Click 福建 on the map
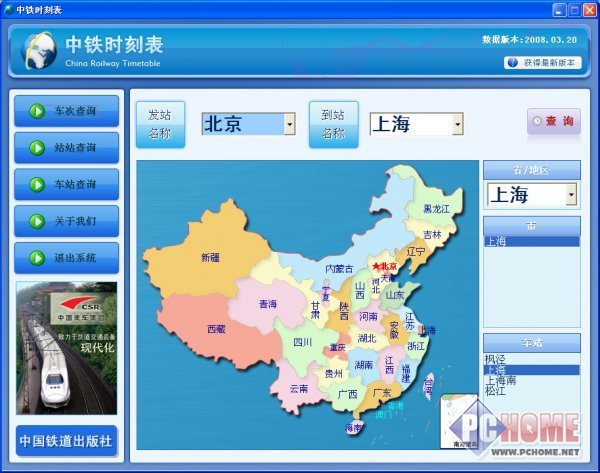This screenshot has width=600, height=473. [x=406, y=373]
